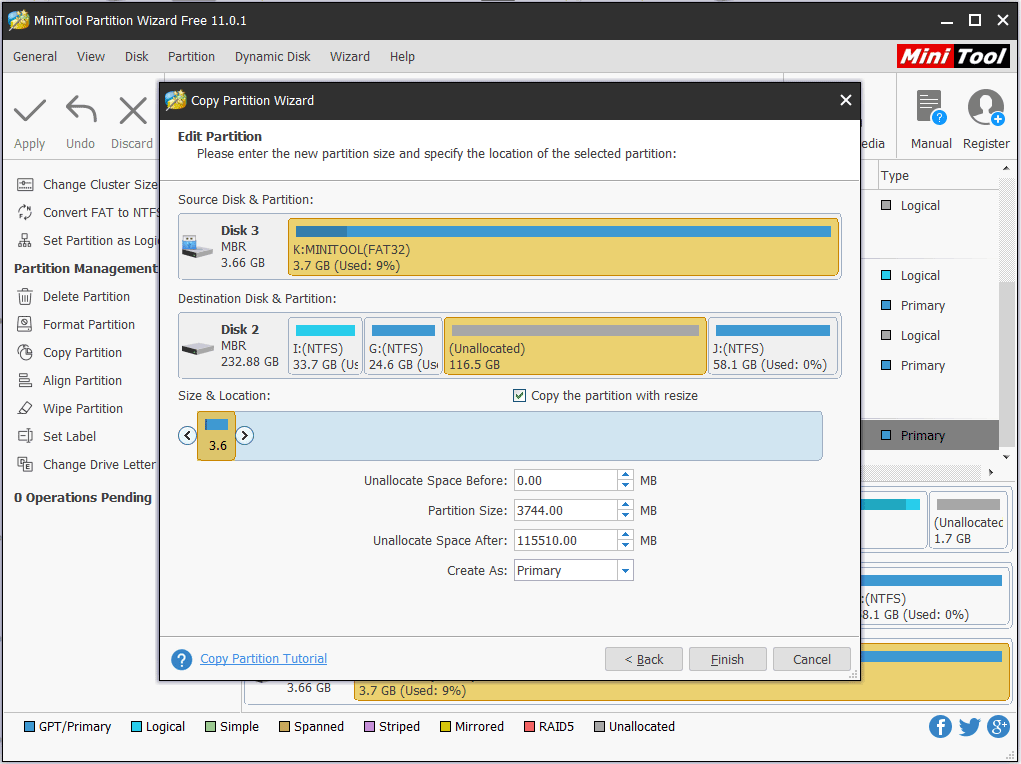Select the J:(NTFS) 58.1 GB partition in dialog
Viewport: 1021px width, 764px height.
point(773,347)
